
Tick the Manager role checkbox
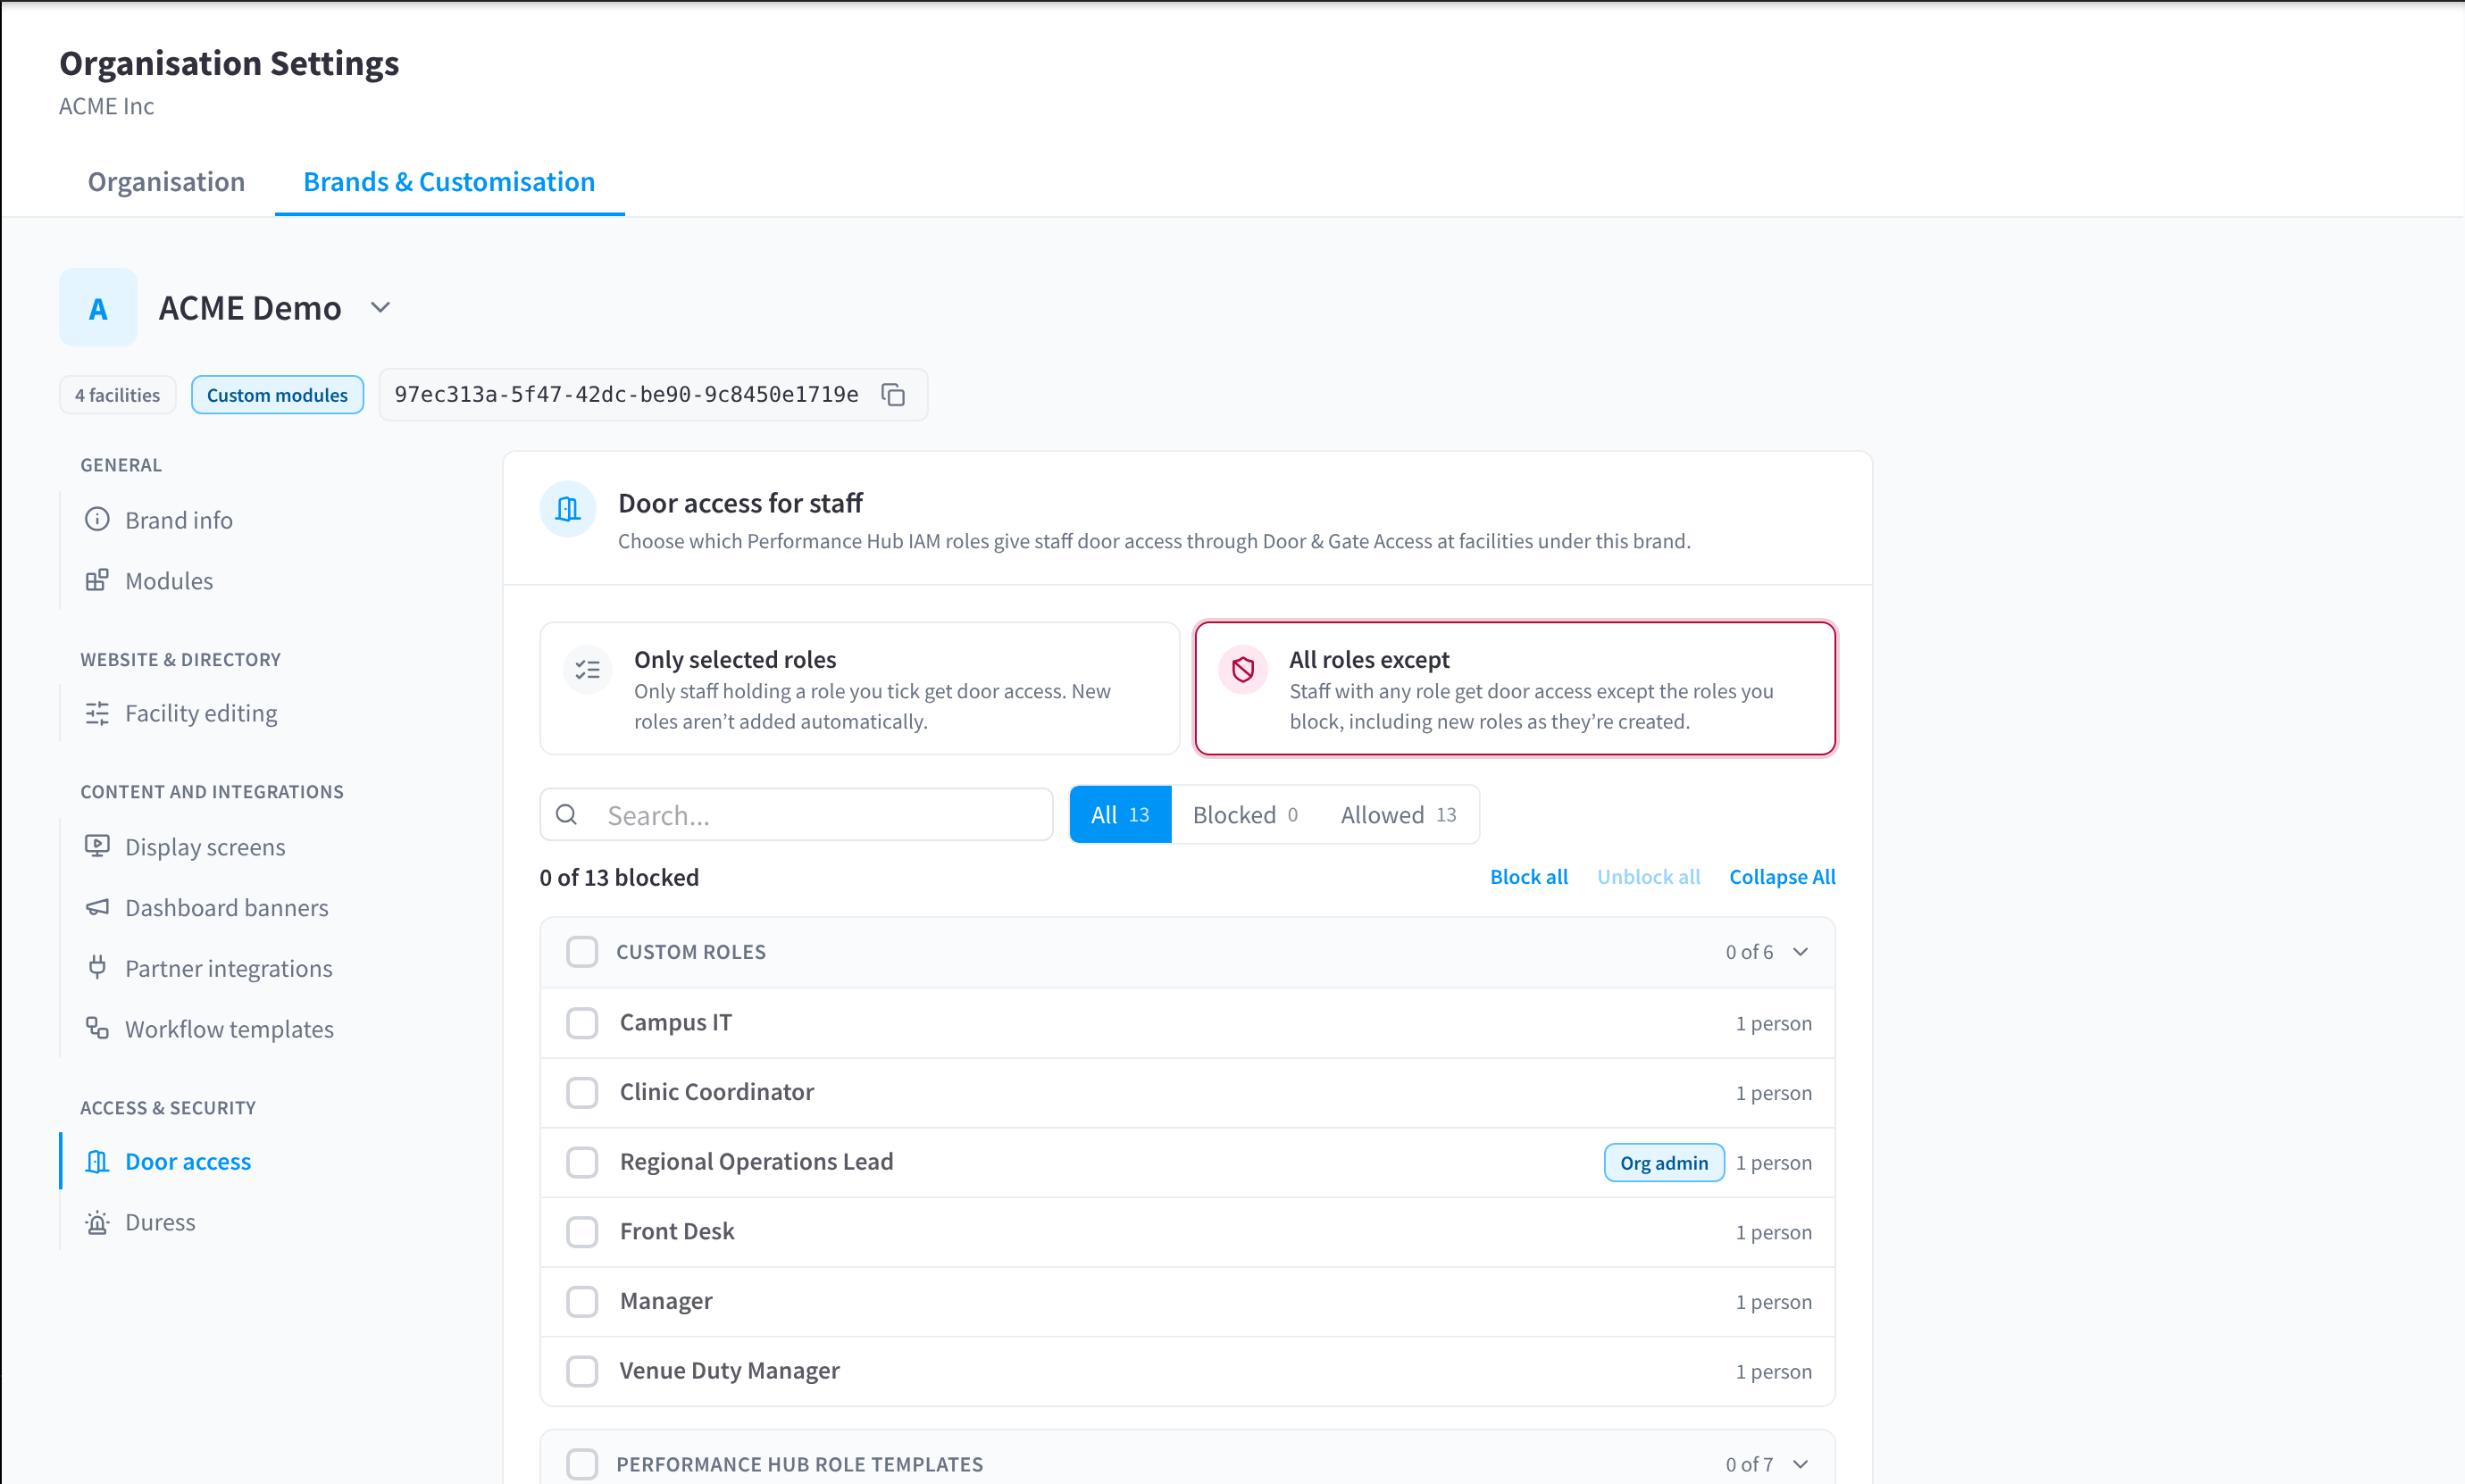coord(582,1301)
